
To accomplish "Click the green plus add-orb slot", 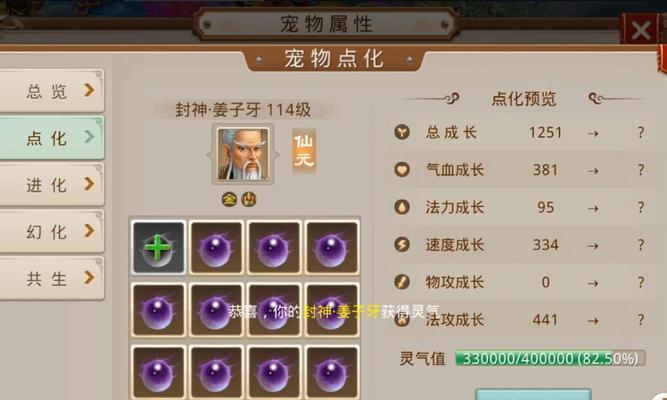I will pos(158,248).
